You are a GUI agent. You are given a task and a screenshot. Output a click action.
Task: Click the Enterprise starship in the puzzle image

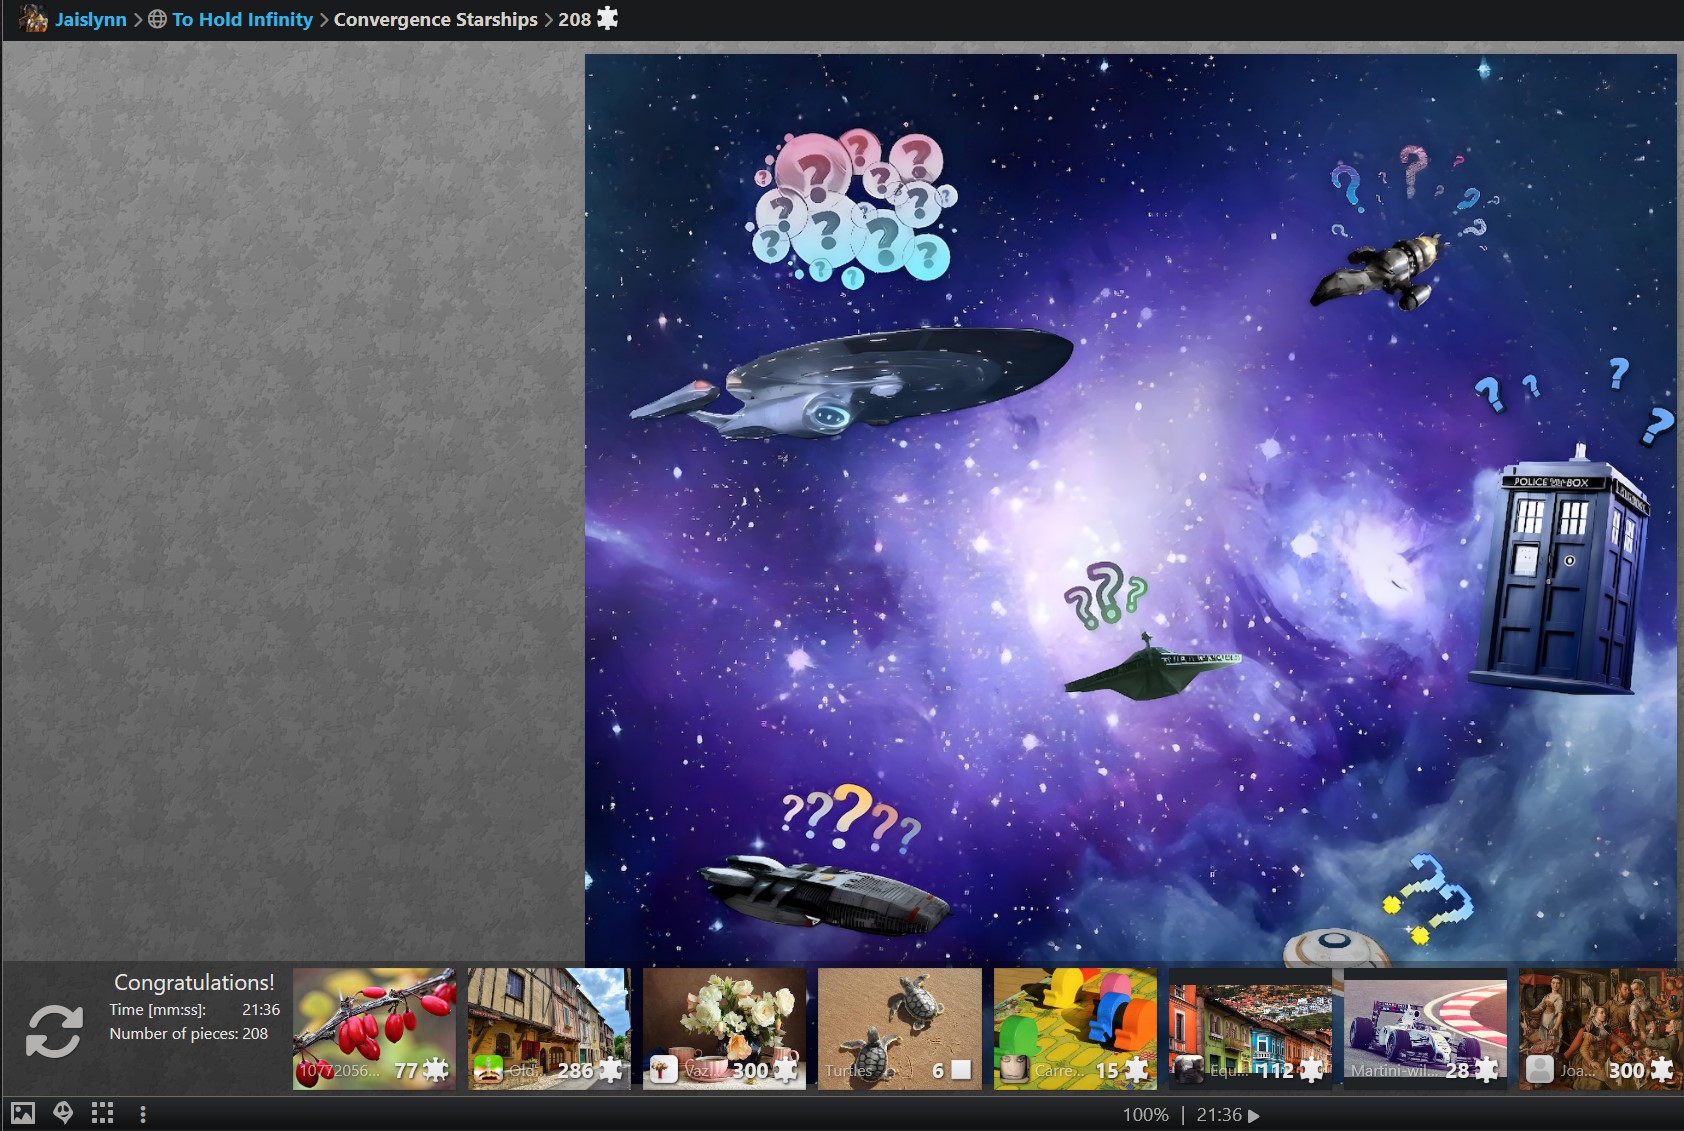850,385
